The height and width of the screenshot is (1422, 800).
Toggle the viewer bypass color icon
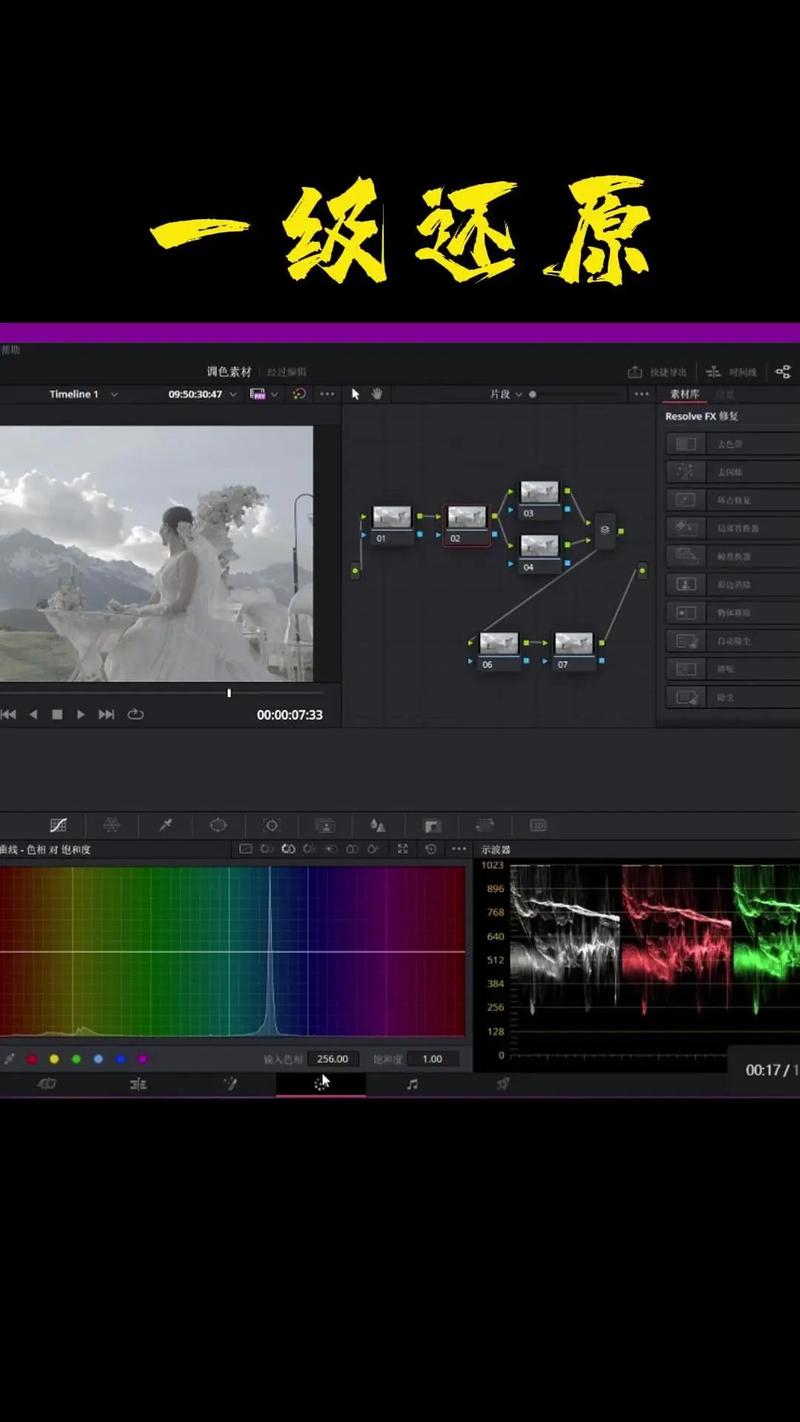(x=298, y=394)
